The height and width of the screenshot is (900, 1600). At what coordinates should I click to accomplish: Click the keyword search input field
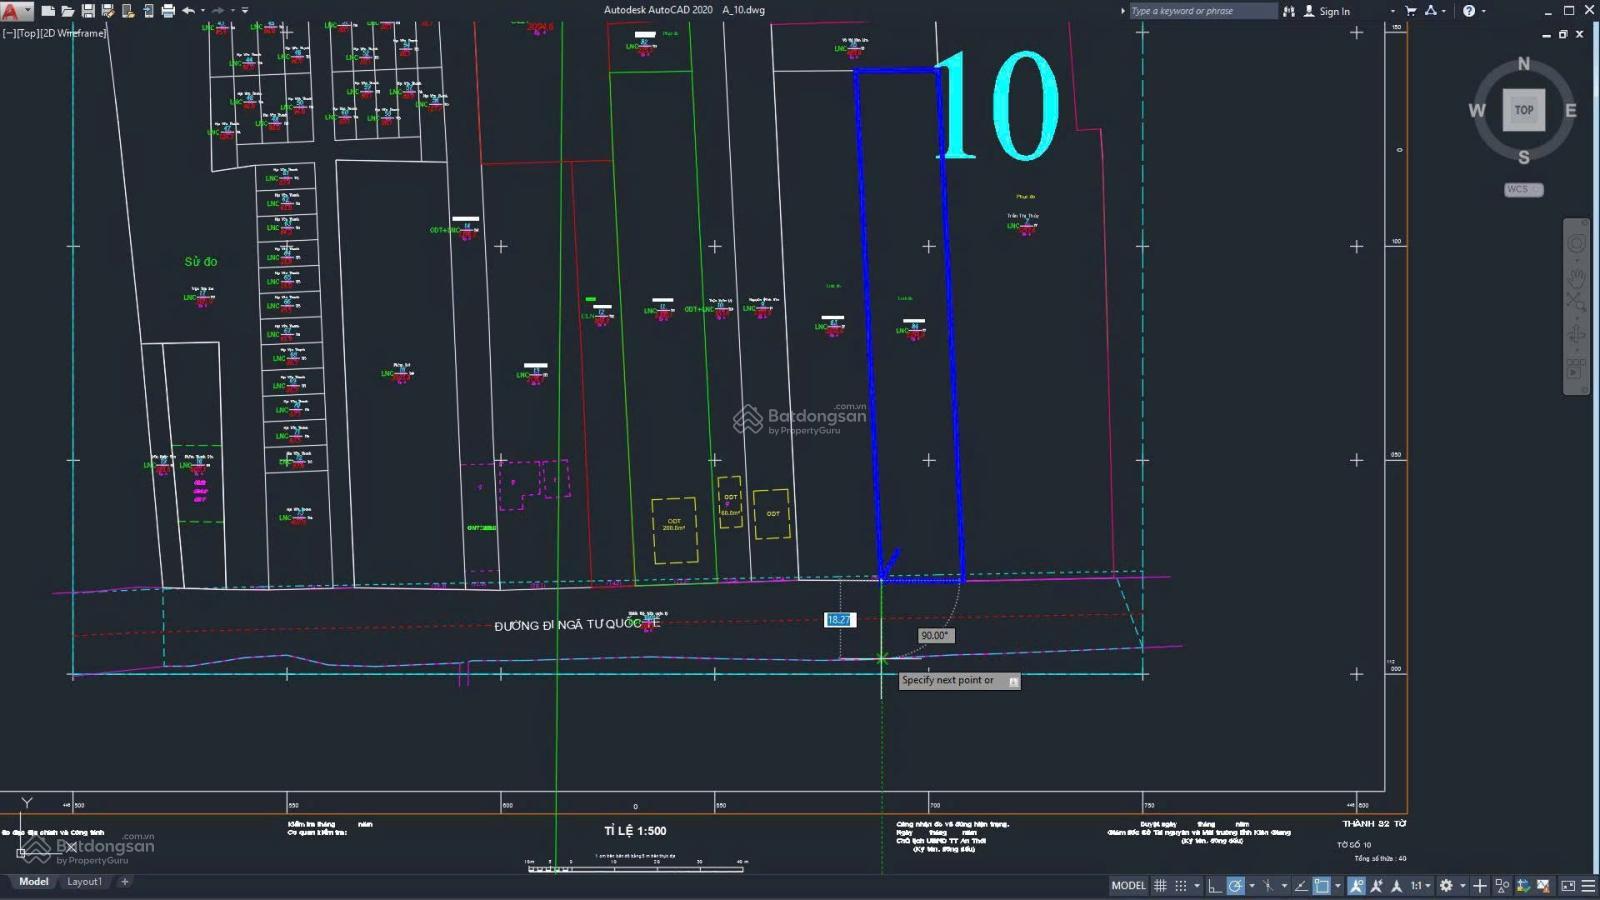1200,11
